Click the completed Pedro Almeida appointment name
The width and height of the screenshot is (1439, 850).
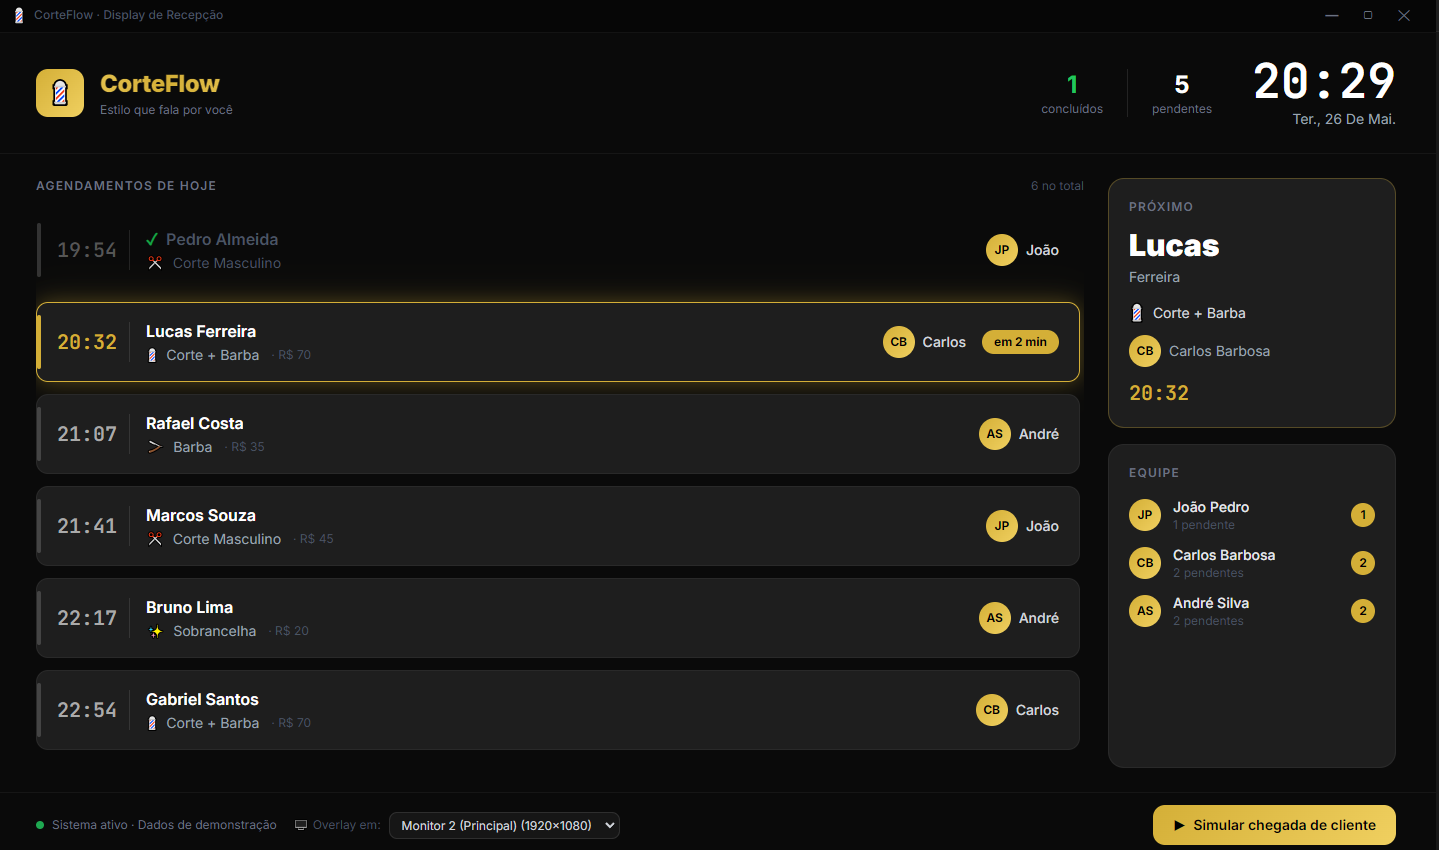222,239
